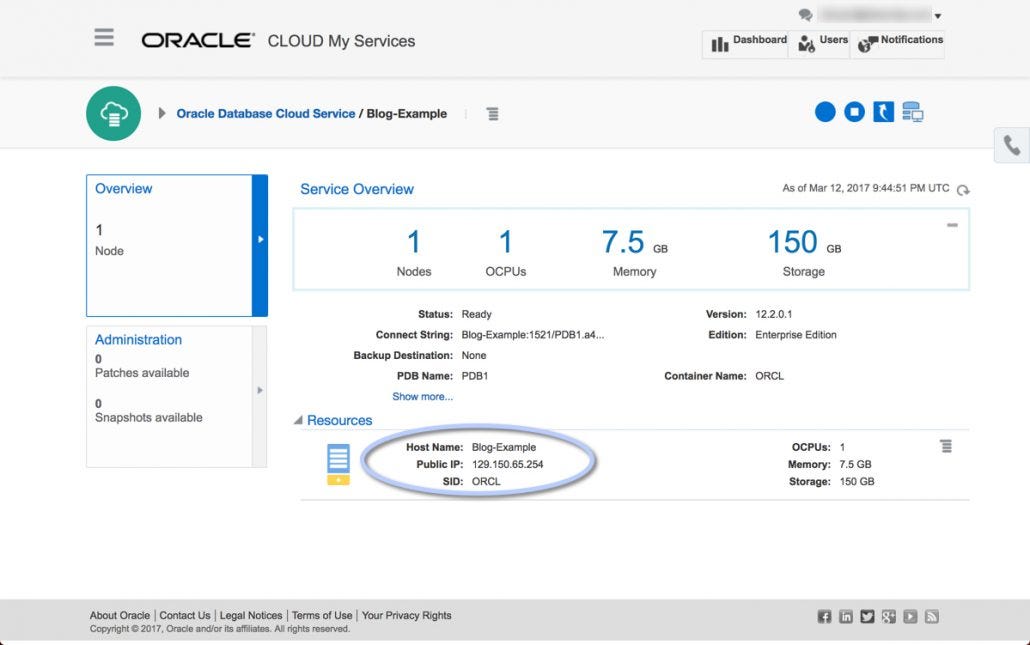Click the PDB Name PDB1 value
This screenshot has width=1030, height=645.
pos(475,376)
